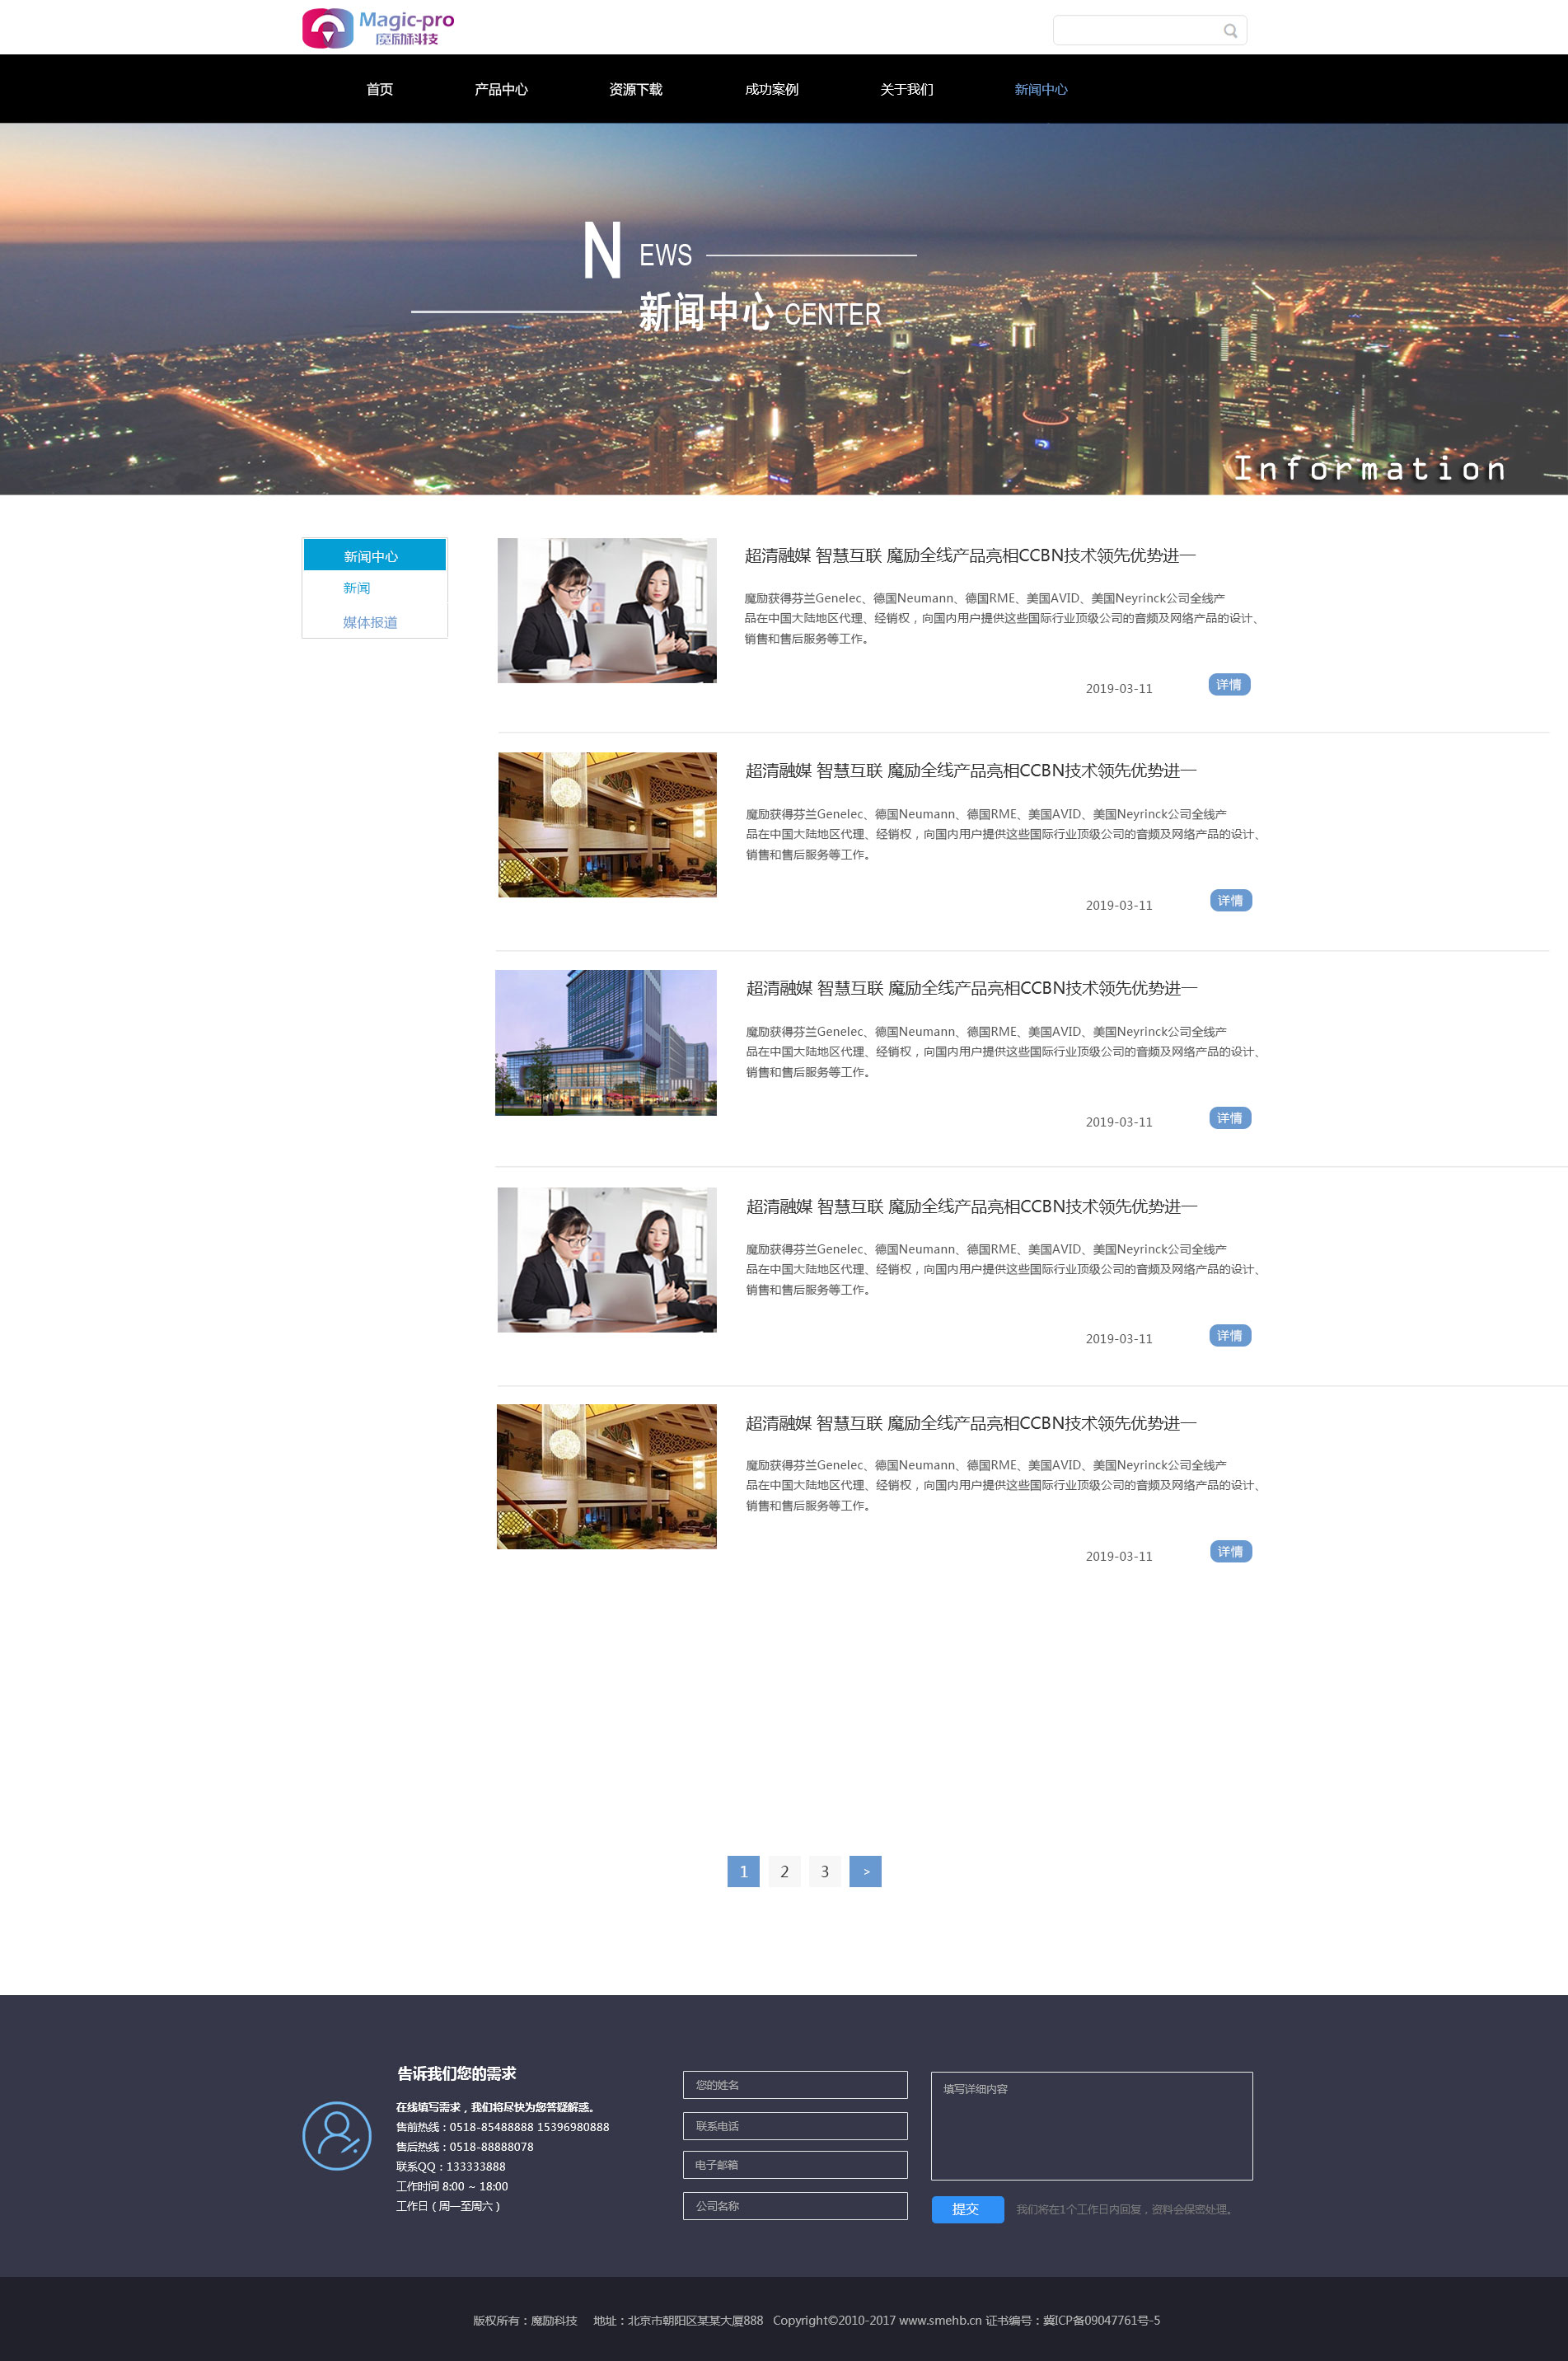Go to next page with arrow button
1568x2361 pixels.
[x=865, y=1871]
